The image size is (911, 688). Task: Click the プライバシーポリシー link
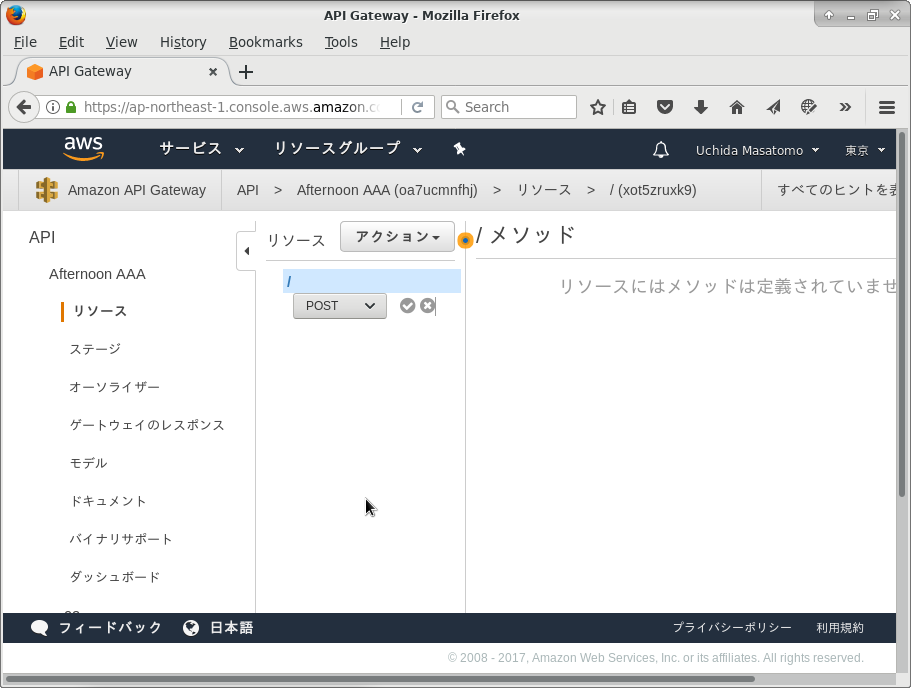pyautogui.click(x=732, y=628)
